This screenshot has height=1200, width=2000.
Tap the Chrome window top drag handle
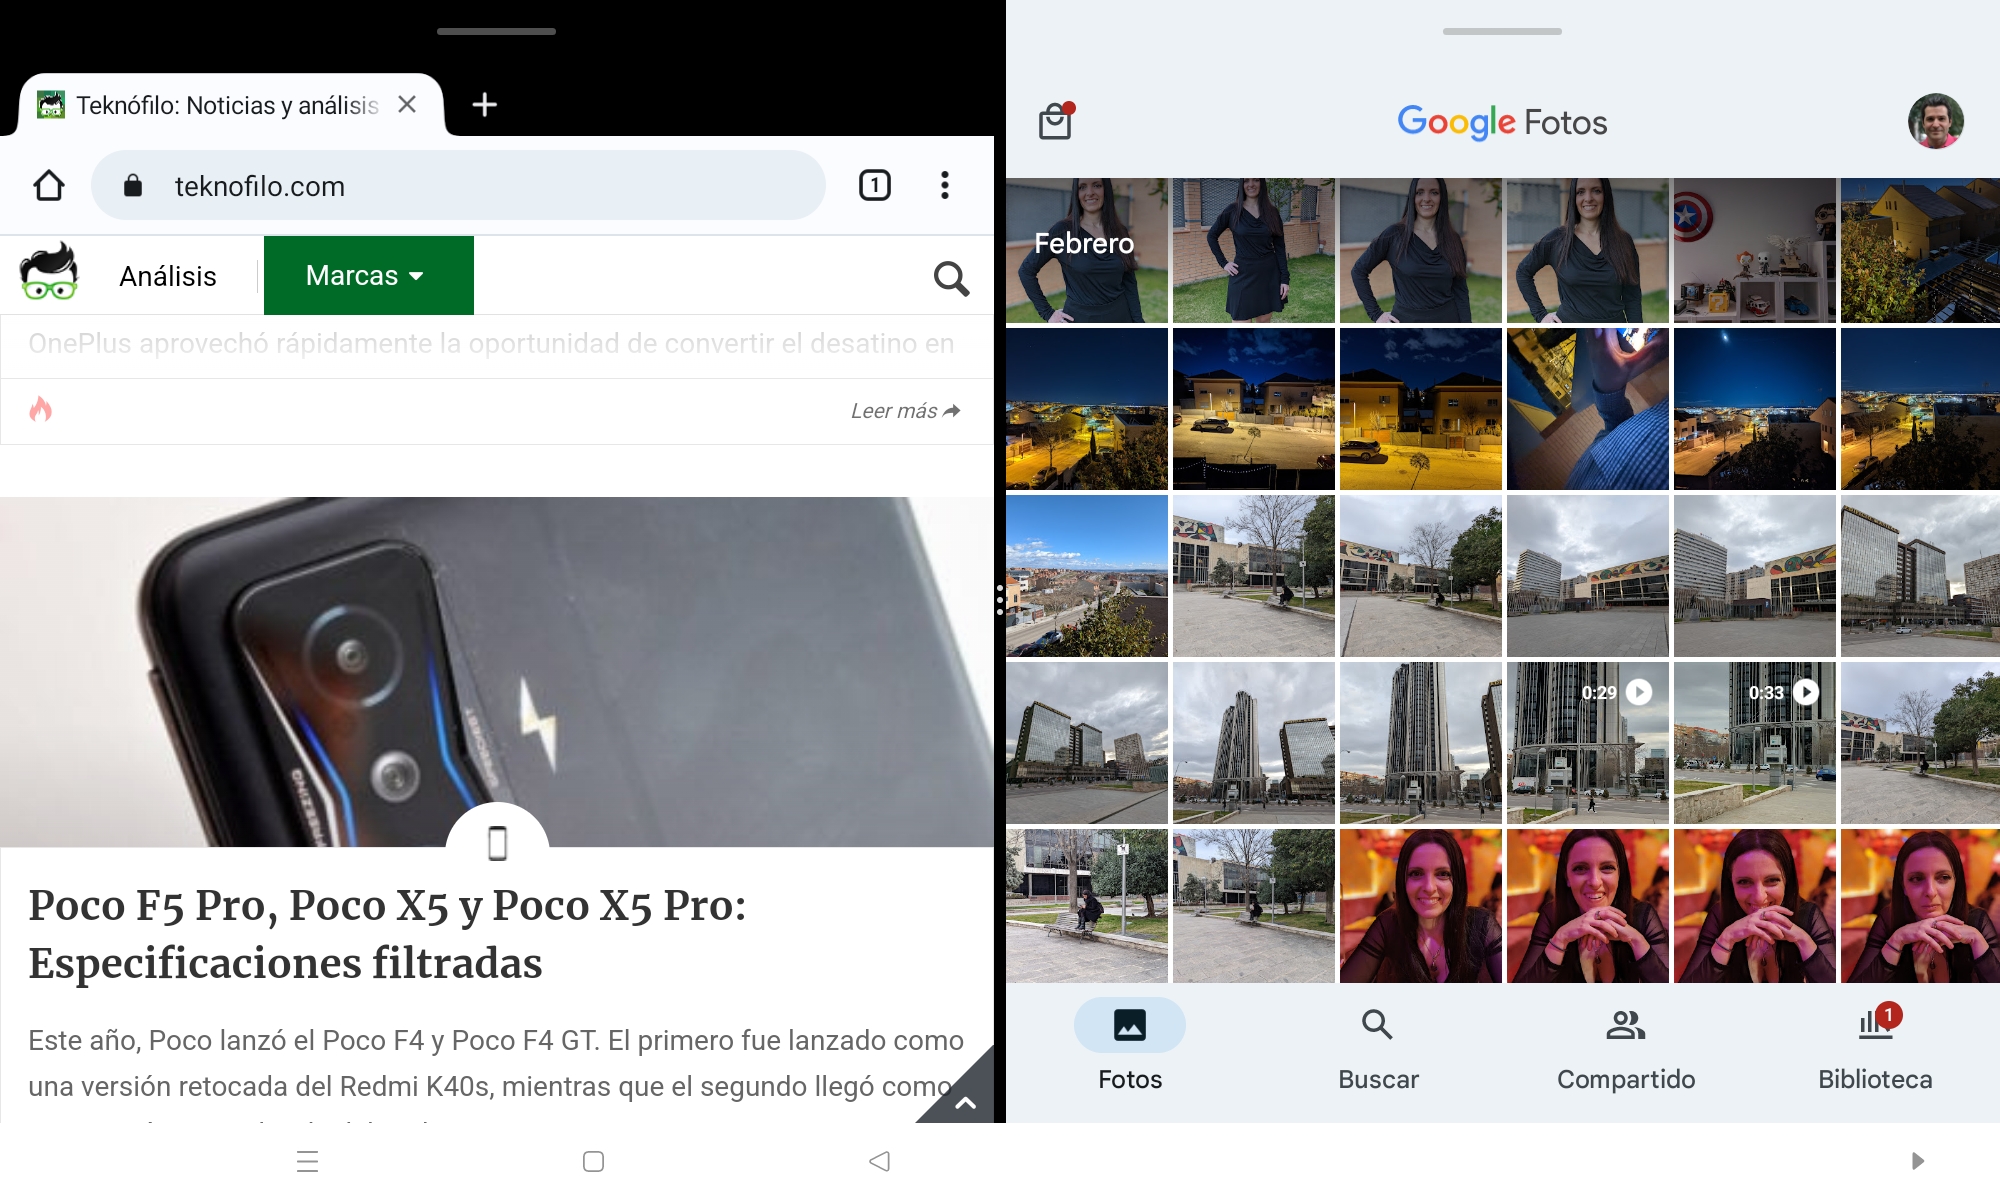click(x=496, y=31)
